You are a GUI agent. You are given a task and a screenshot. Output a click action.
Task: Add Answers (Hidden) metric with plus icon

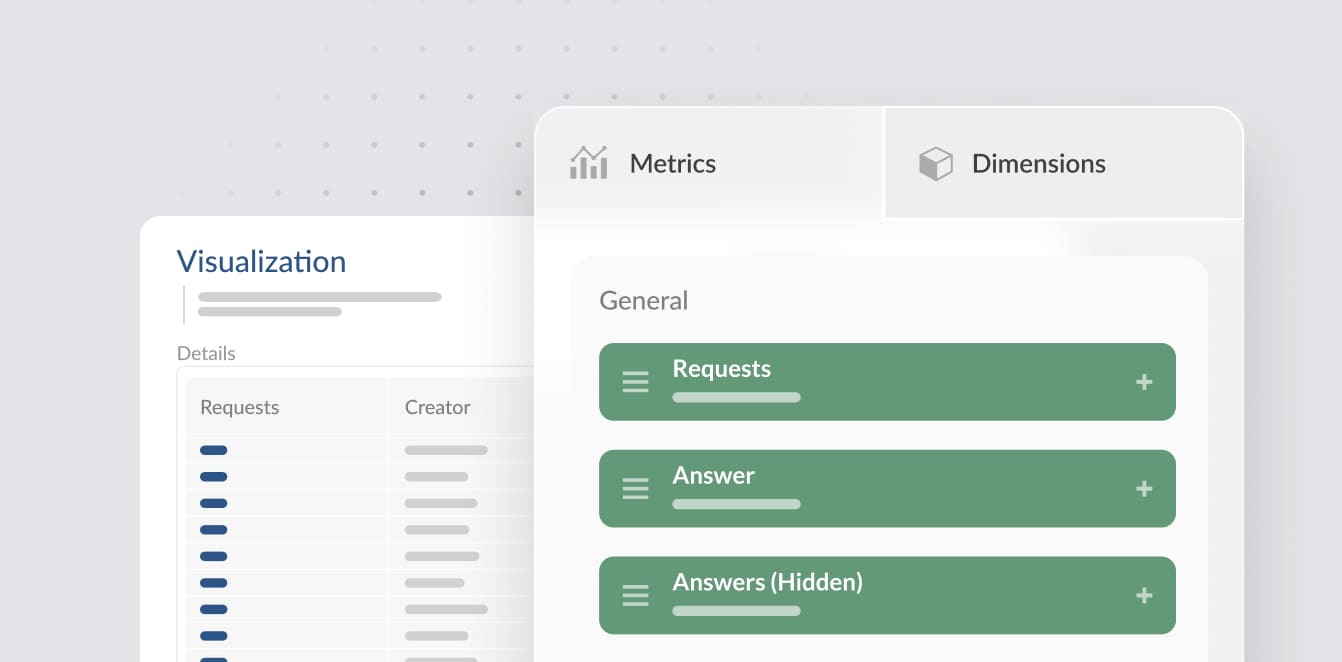[x=1144, y=596]
